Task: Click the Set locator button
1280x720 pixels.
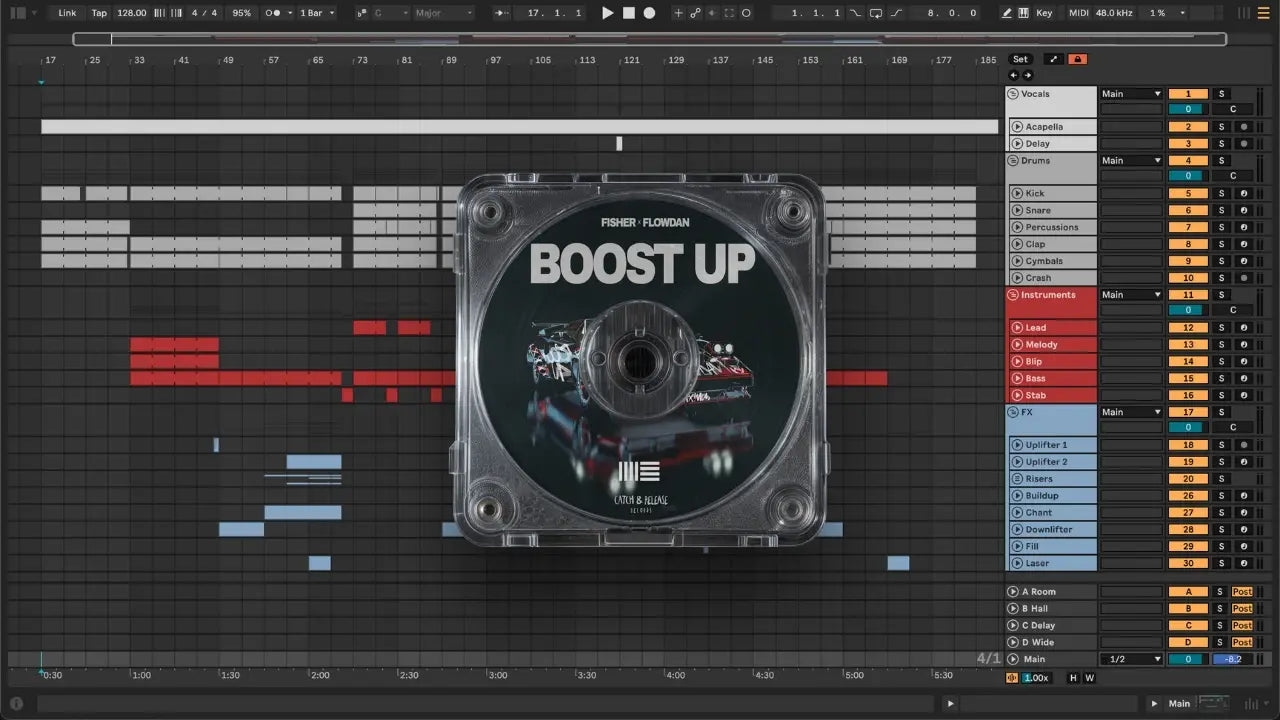Action: pos(1020,59)
